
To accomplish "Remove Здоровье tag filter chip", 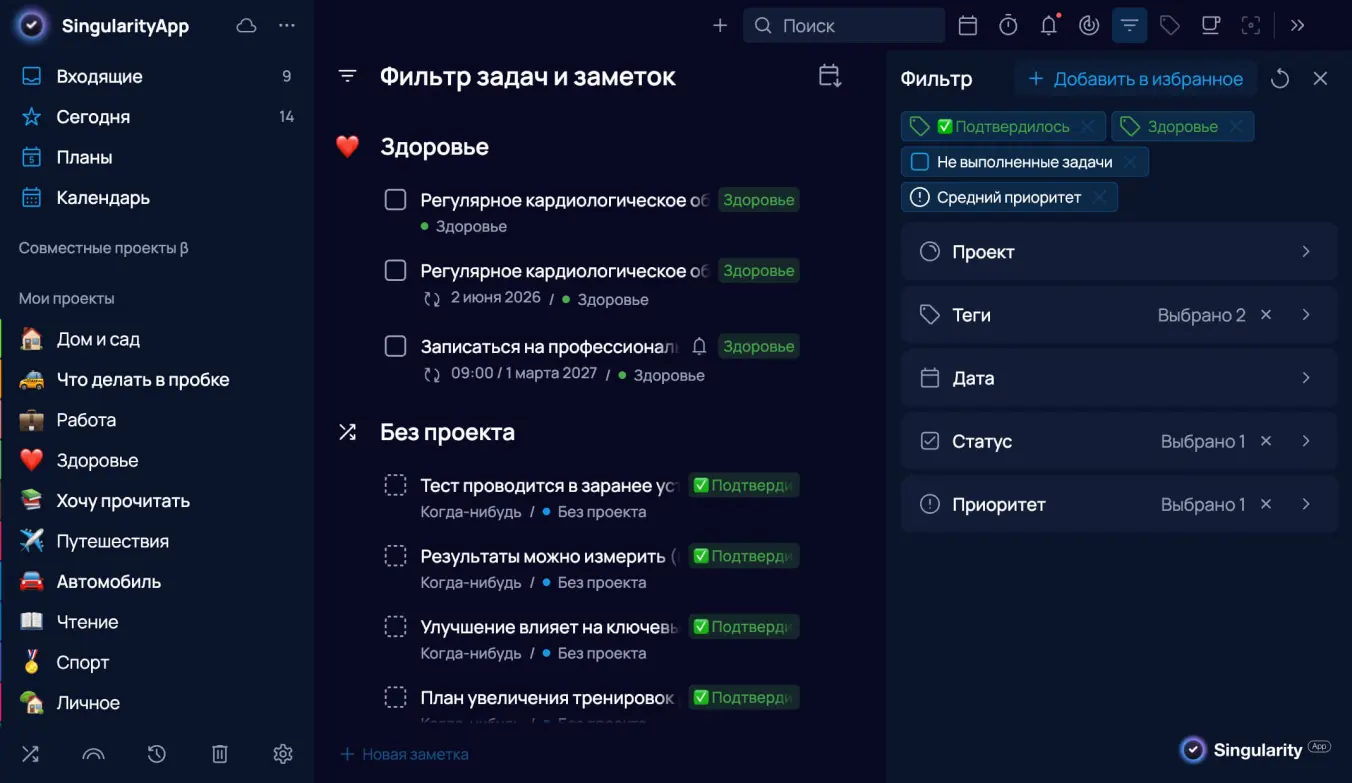I will click(x=1236, y=127).
